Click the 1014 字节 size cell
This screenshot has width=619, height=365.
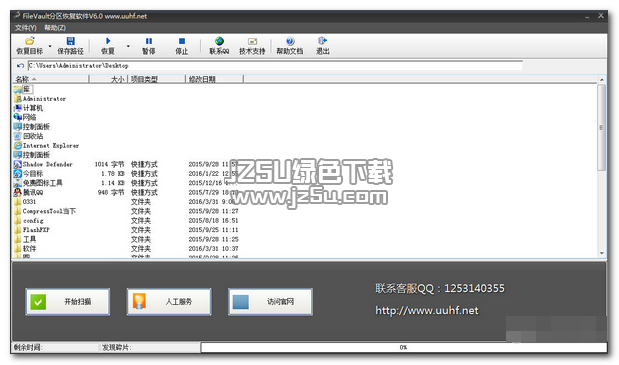tap(109, 164)
